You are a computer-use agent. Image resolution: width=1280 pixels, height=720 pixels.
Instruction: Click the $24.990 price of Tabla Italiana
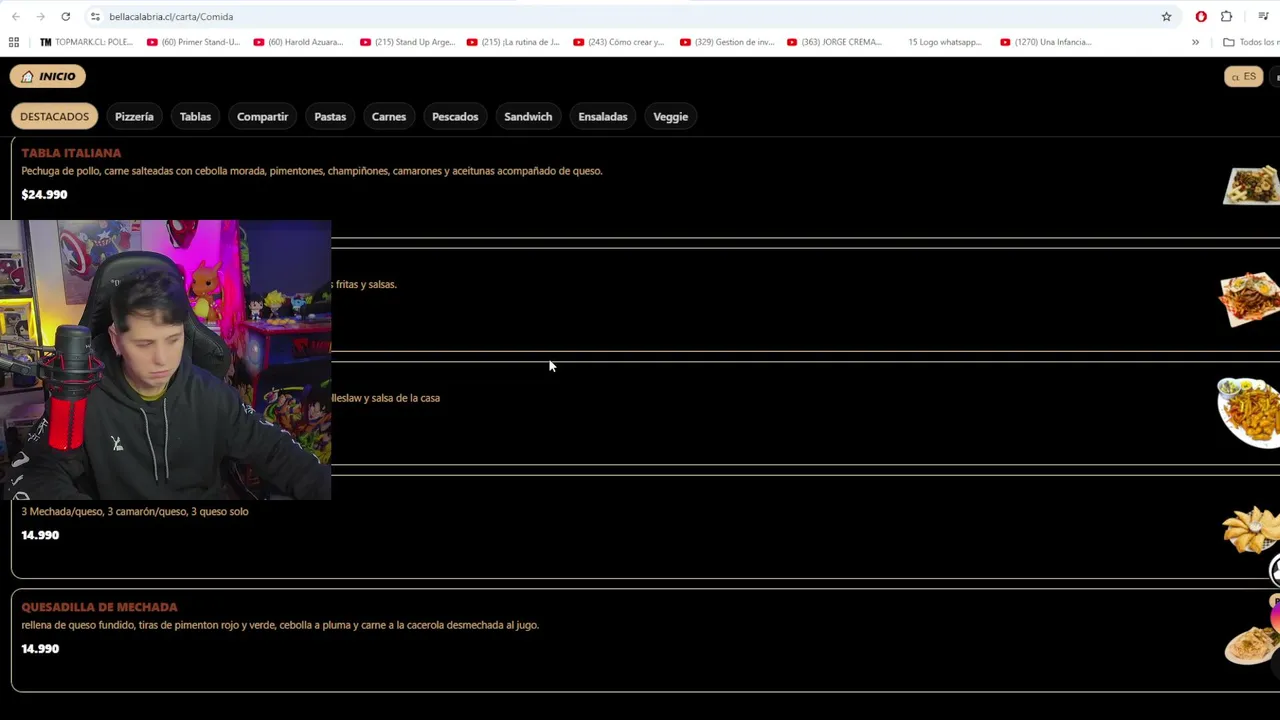44,195
